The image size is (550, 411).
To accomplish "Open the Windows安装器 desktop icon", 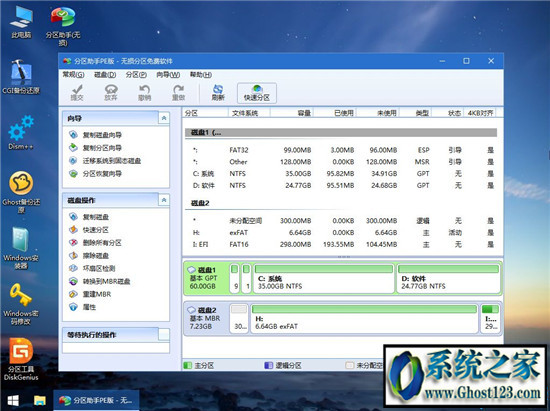I will tap(21, 248).
